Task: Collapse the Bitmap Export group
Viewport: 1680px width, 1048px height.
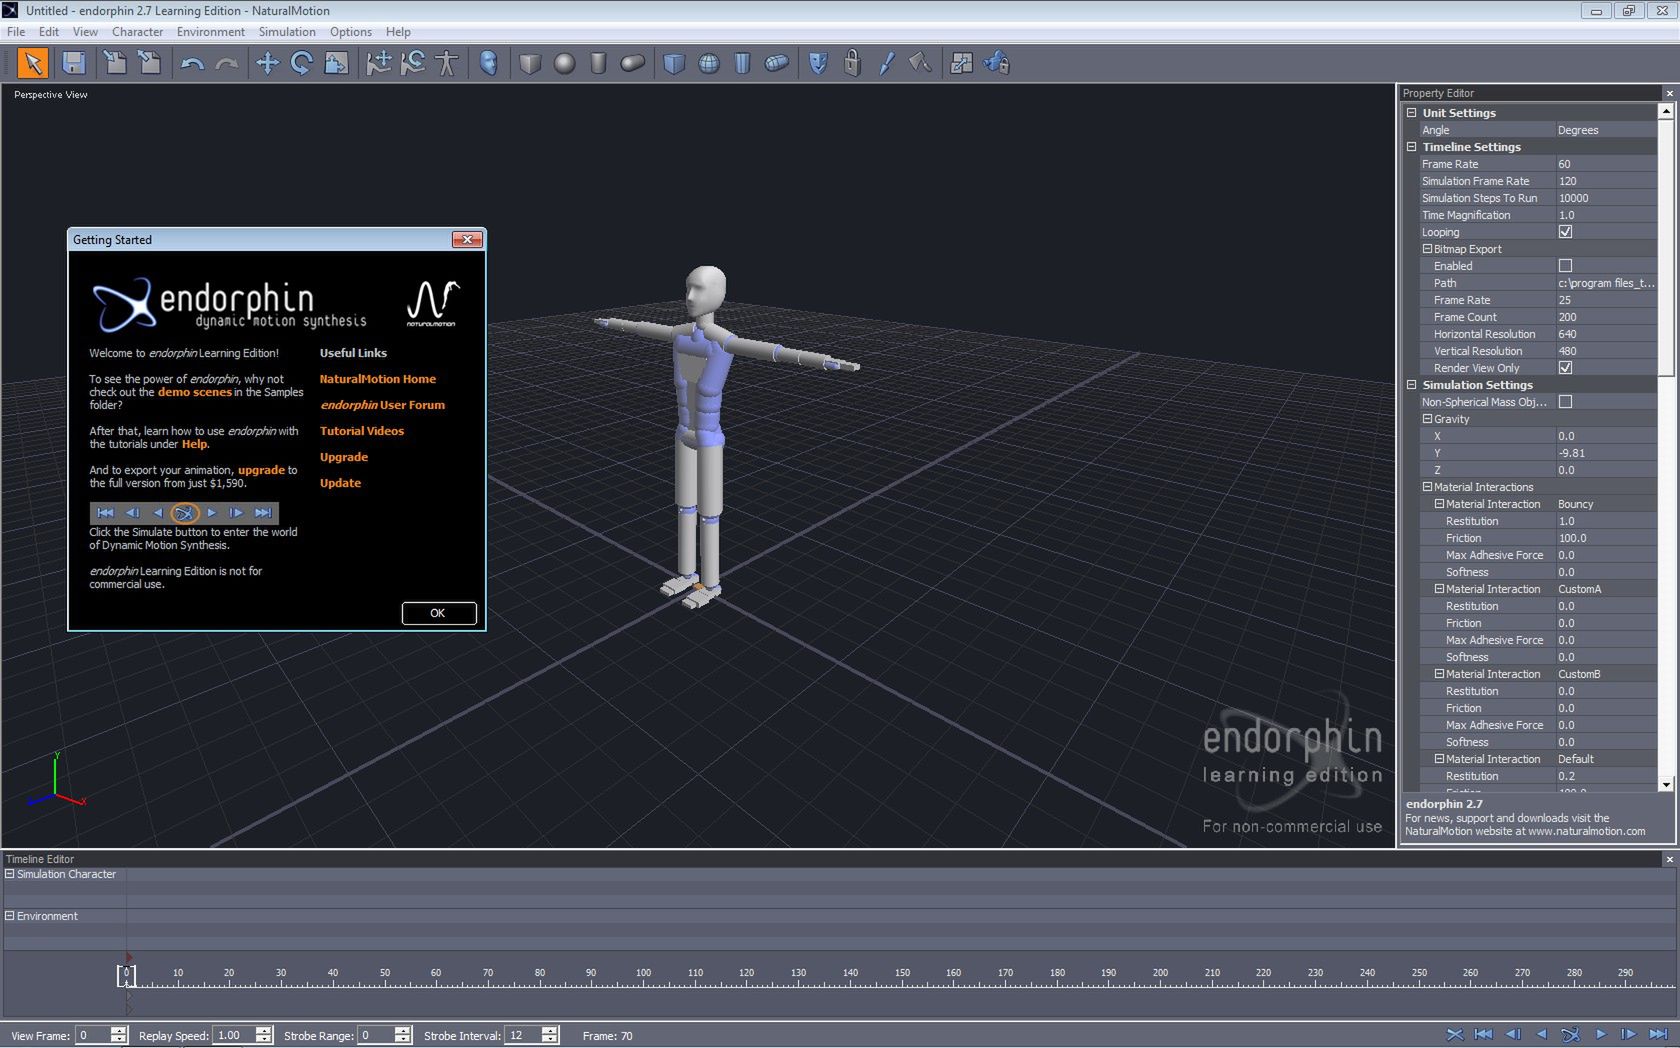Action: click(x=1428, y=249)
